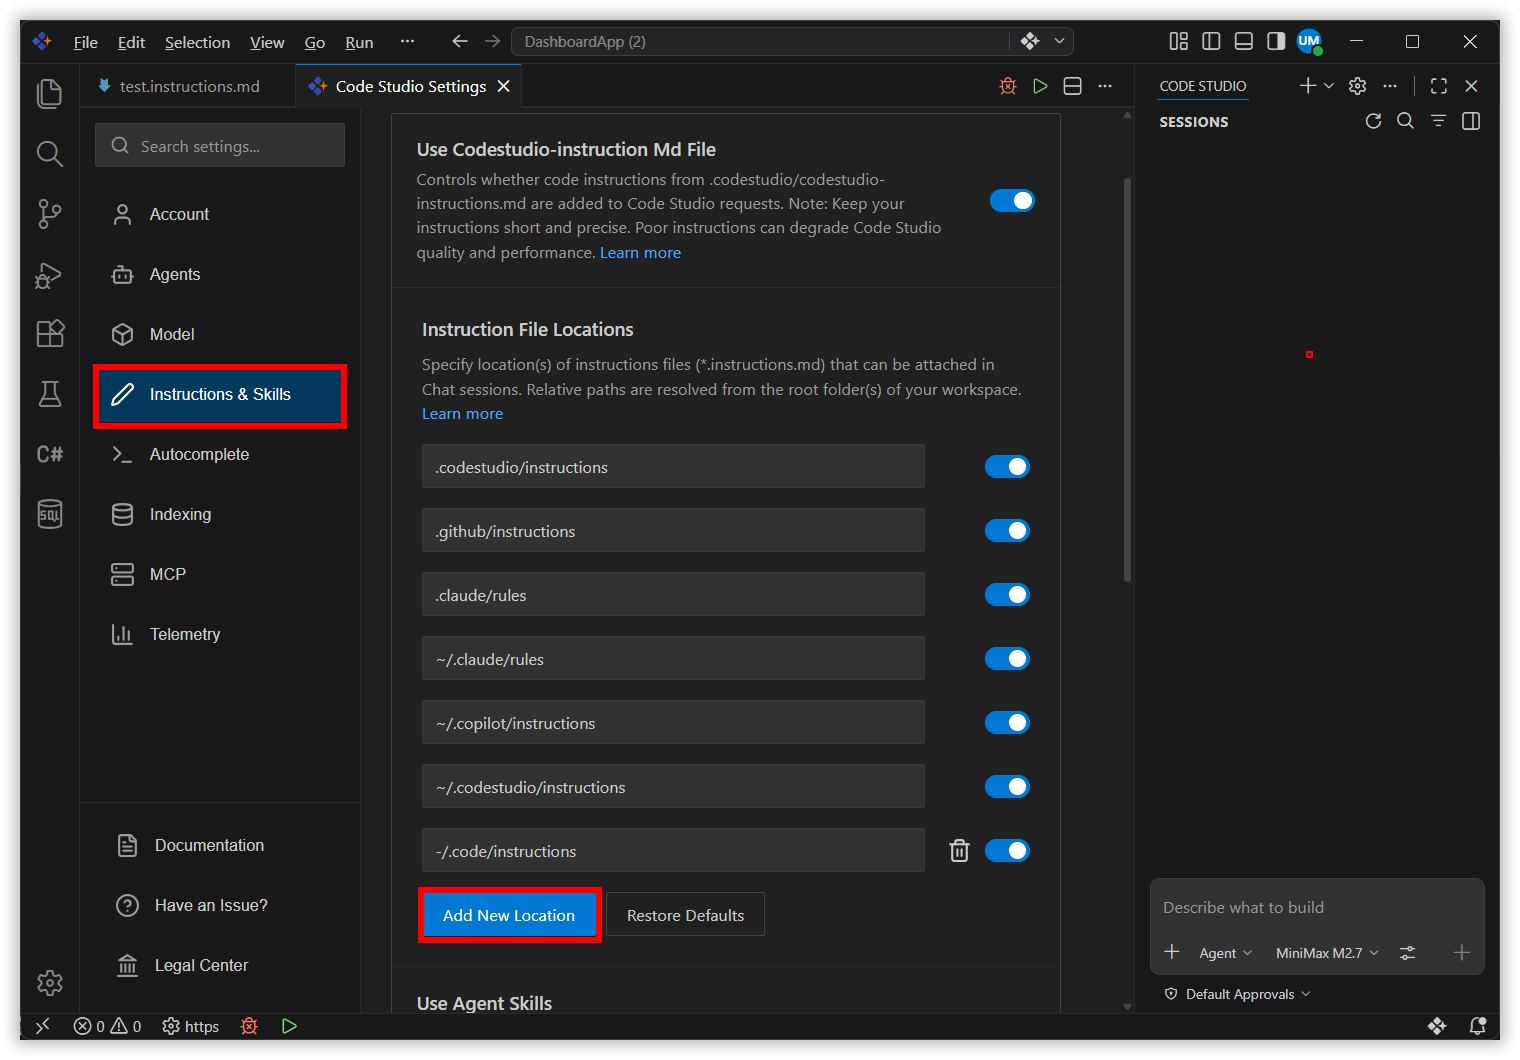Open Learn more under Instruction File Locations
This screenshot has height=1060, width=1520.
462,414
